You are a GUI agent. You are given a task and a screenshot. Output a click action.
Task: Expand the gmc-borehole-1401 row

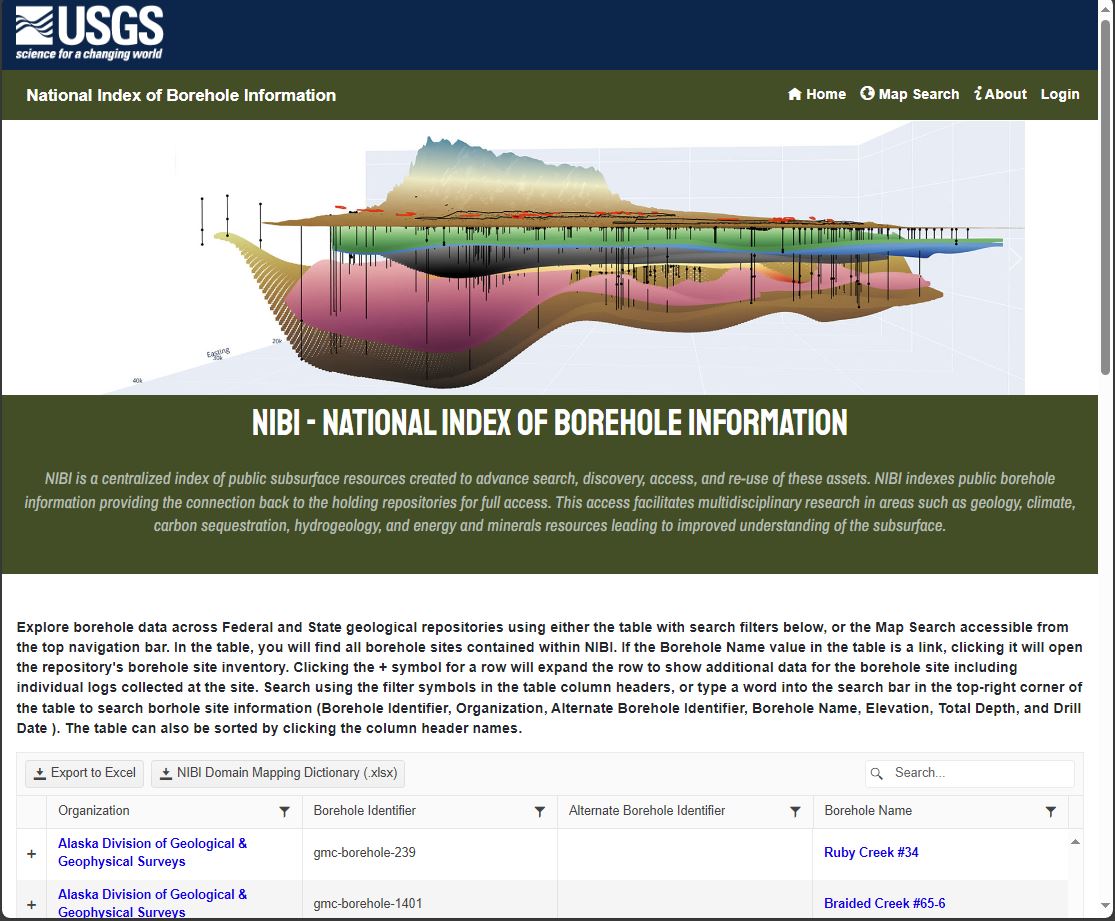click(x=31, y=905)
